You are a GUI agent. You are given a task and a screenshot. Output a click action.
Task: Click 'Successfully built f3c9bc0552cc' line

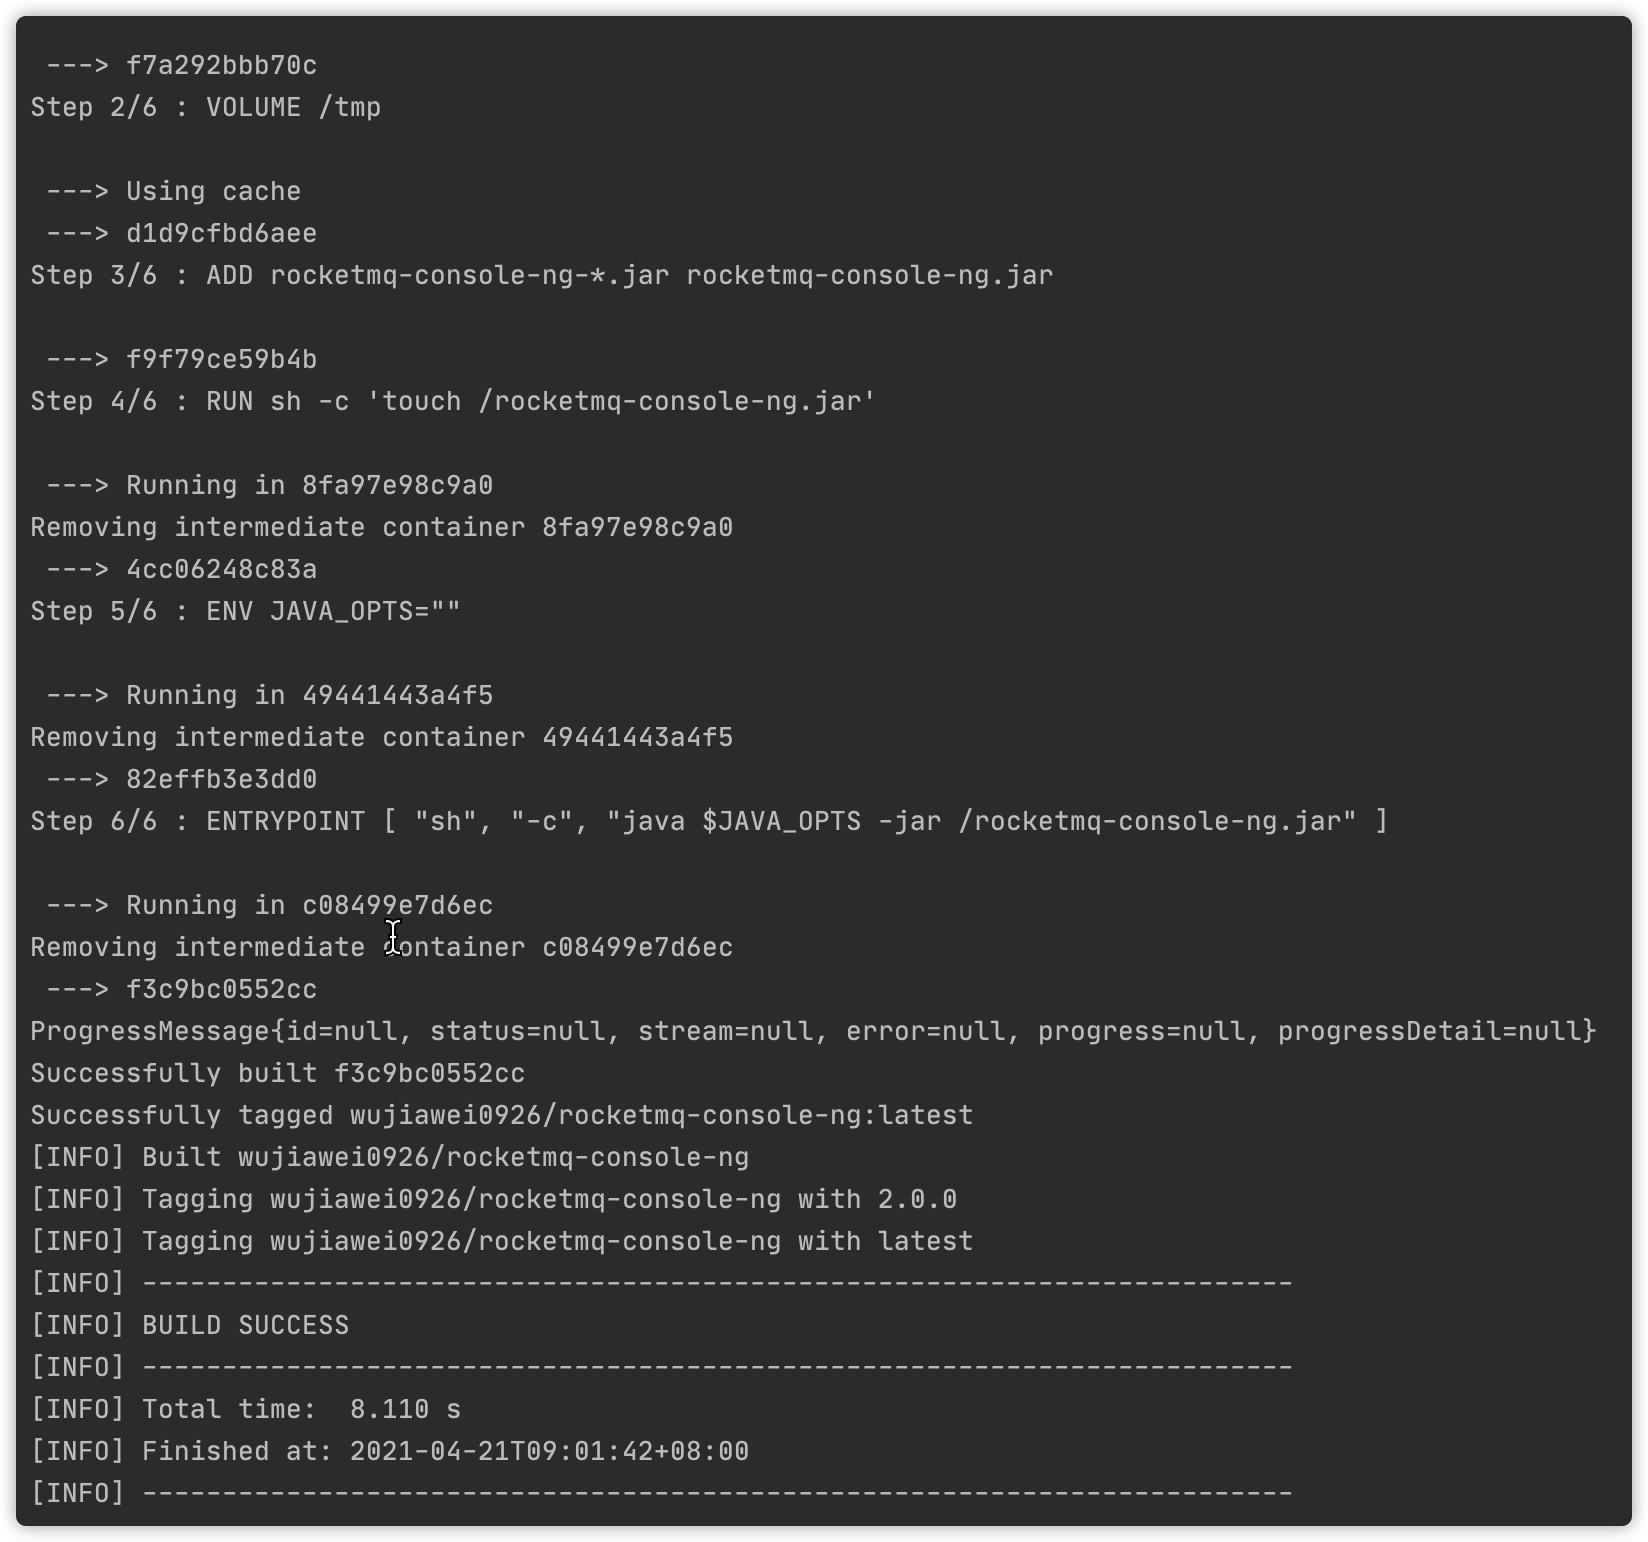pyautogui.click(x=278, y=1073)
